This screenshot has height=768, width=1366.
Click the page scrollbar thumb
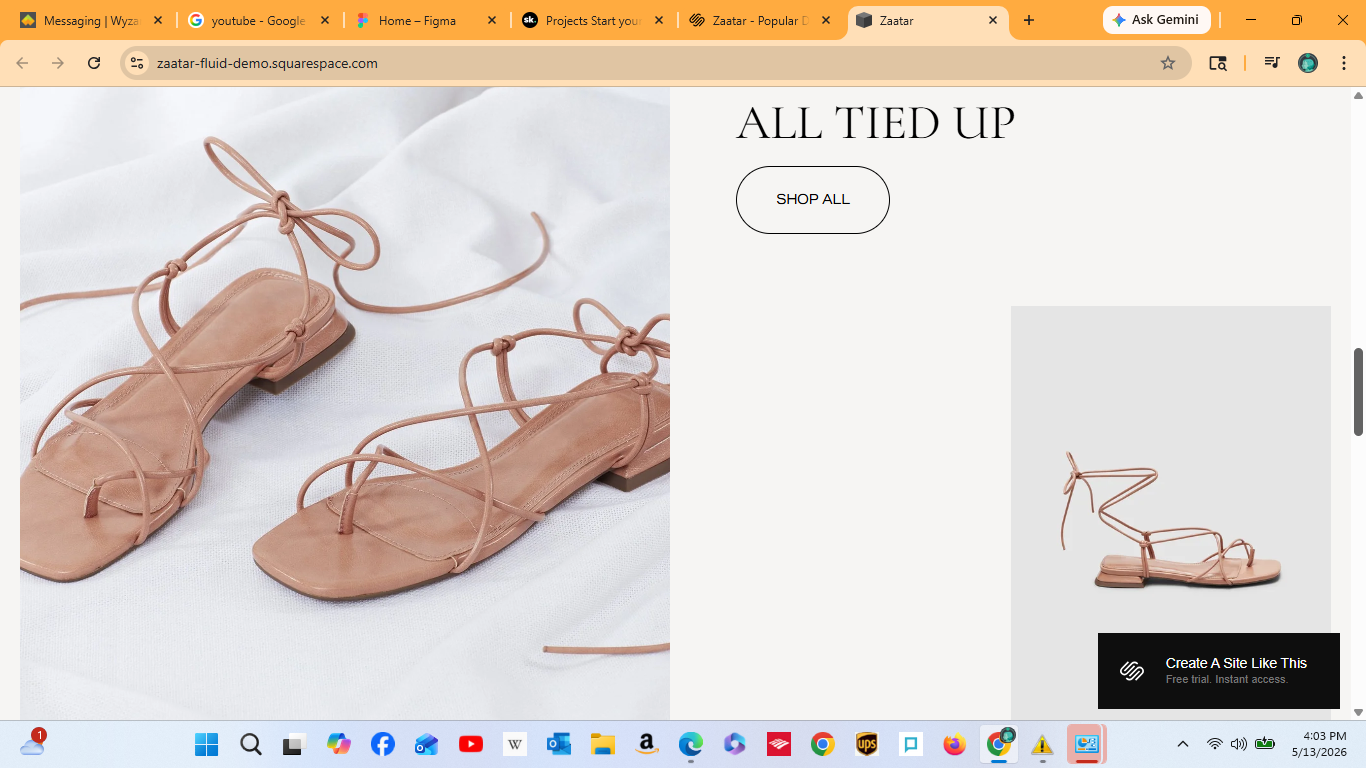click(1358, 392)
